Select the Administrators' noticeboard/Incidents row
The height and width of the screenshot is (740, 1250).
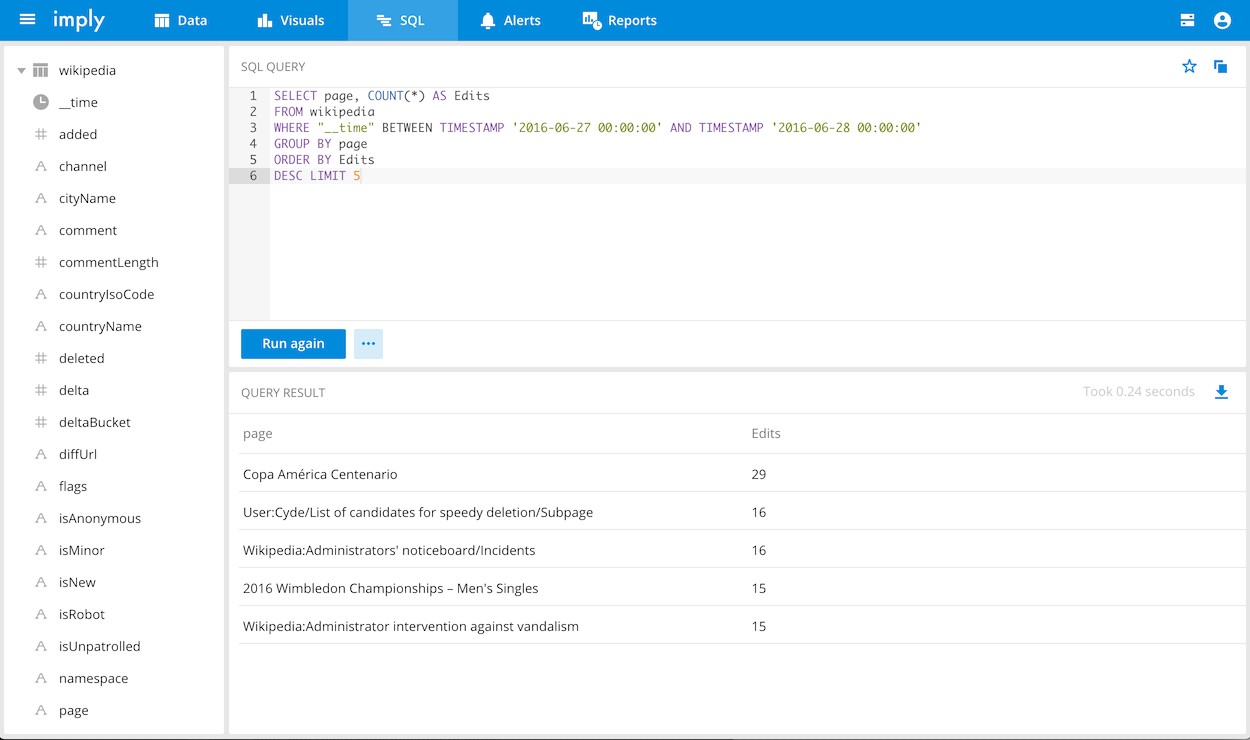click(740, 550)
